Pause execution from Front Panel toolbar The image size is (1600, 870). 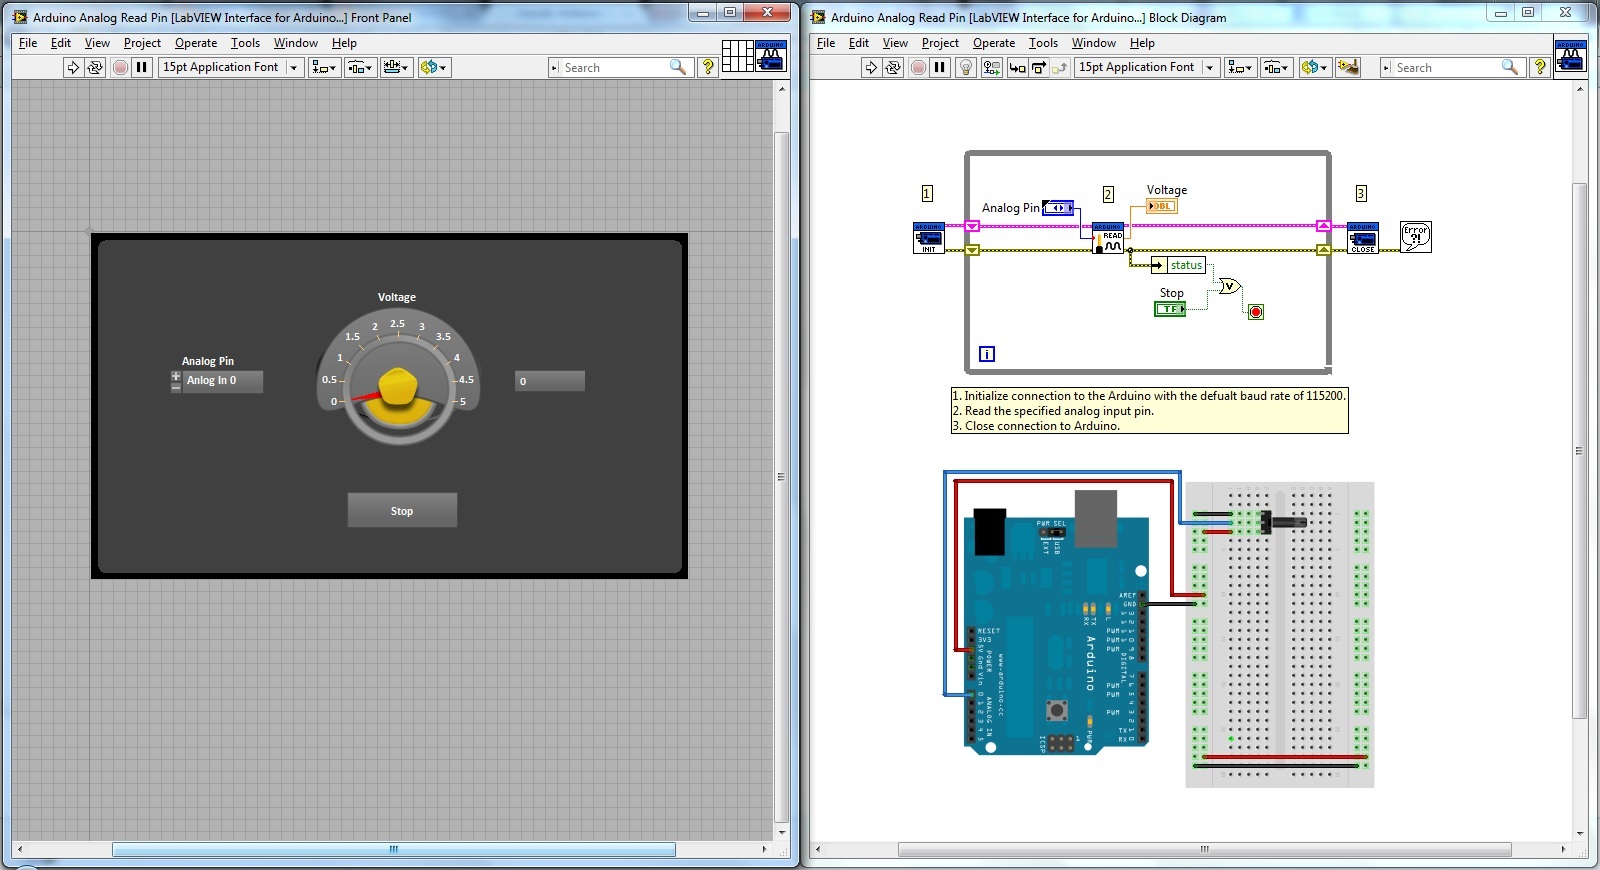click(142, 67)
